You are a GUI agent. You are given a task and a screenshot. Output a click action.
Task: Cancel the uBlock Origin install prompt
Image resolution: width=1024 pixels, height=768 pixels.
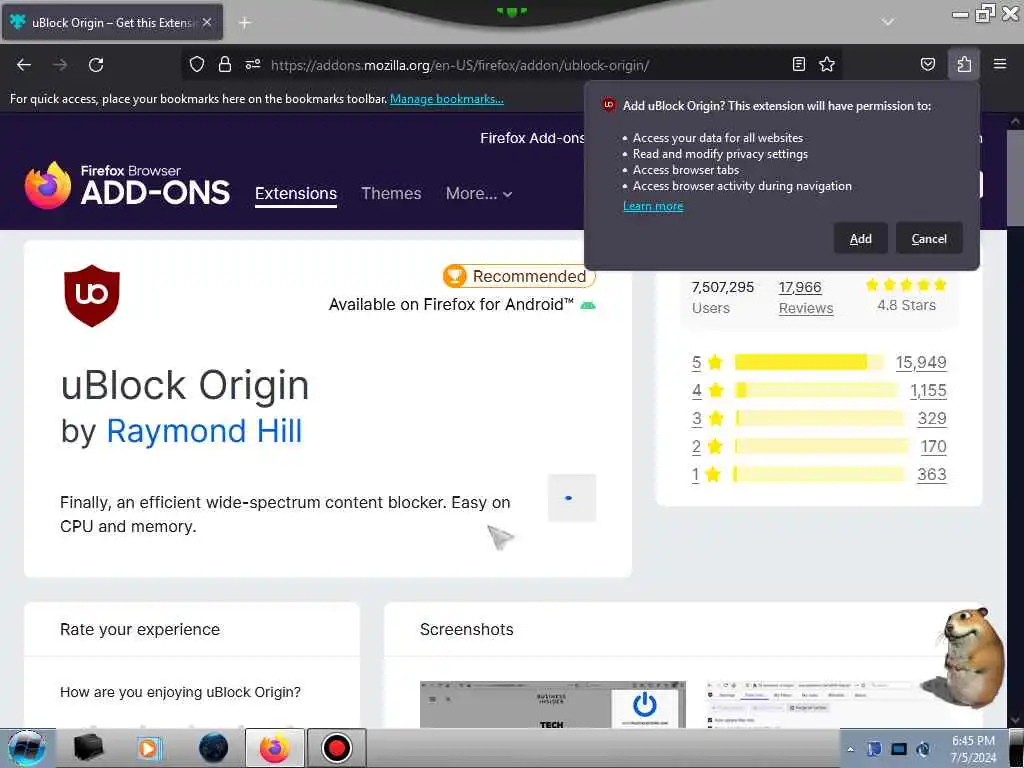point(929,238)
